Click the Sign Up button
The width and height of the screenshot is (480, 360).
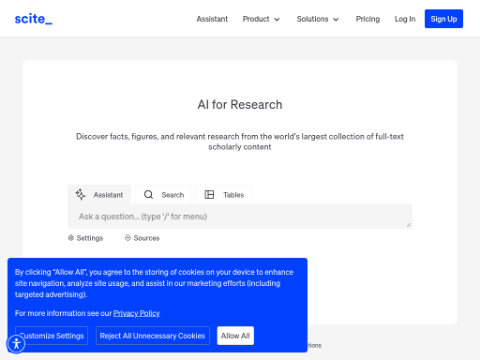tap(444, 19)
